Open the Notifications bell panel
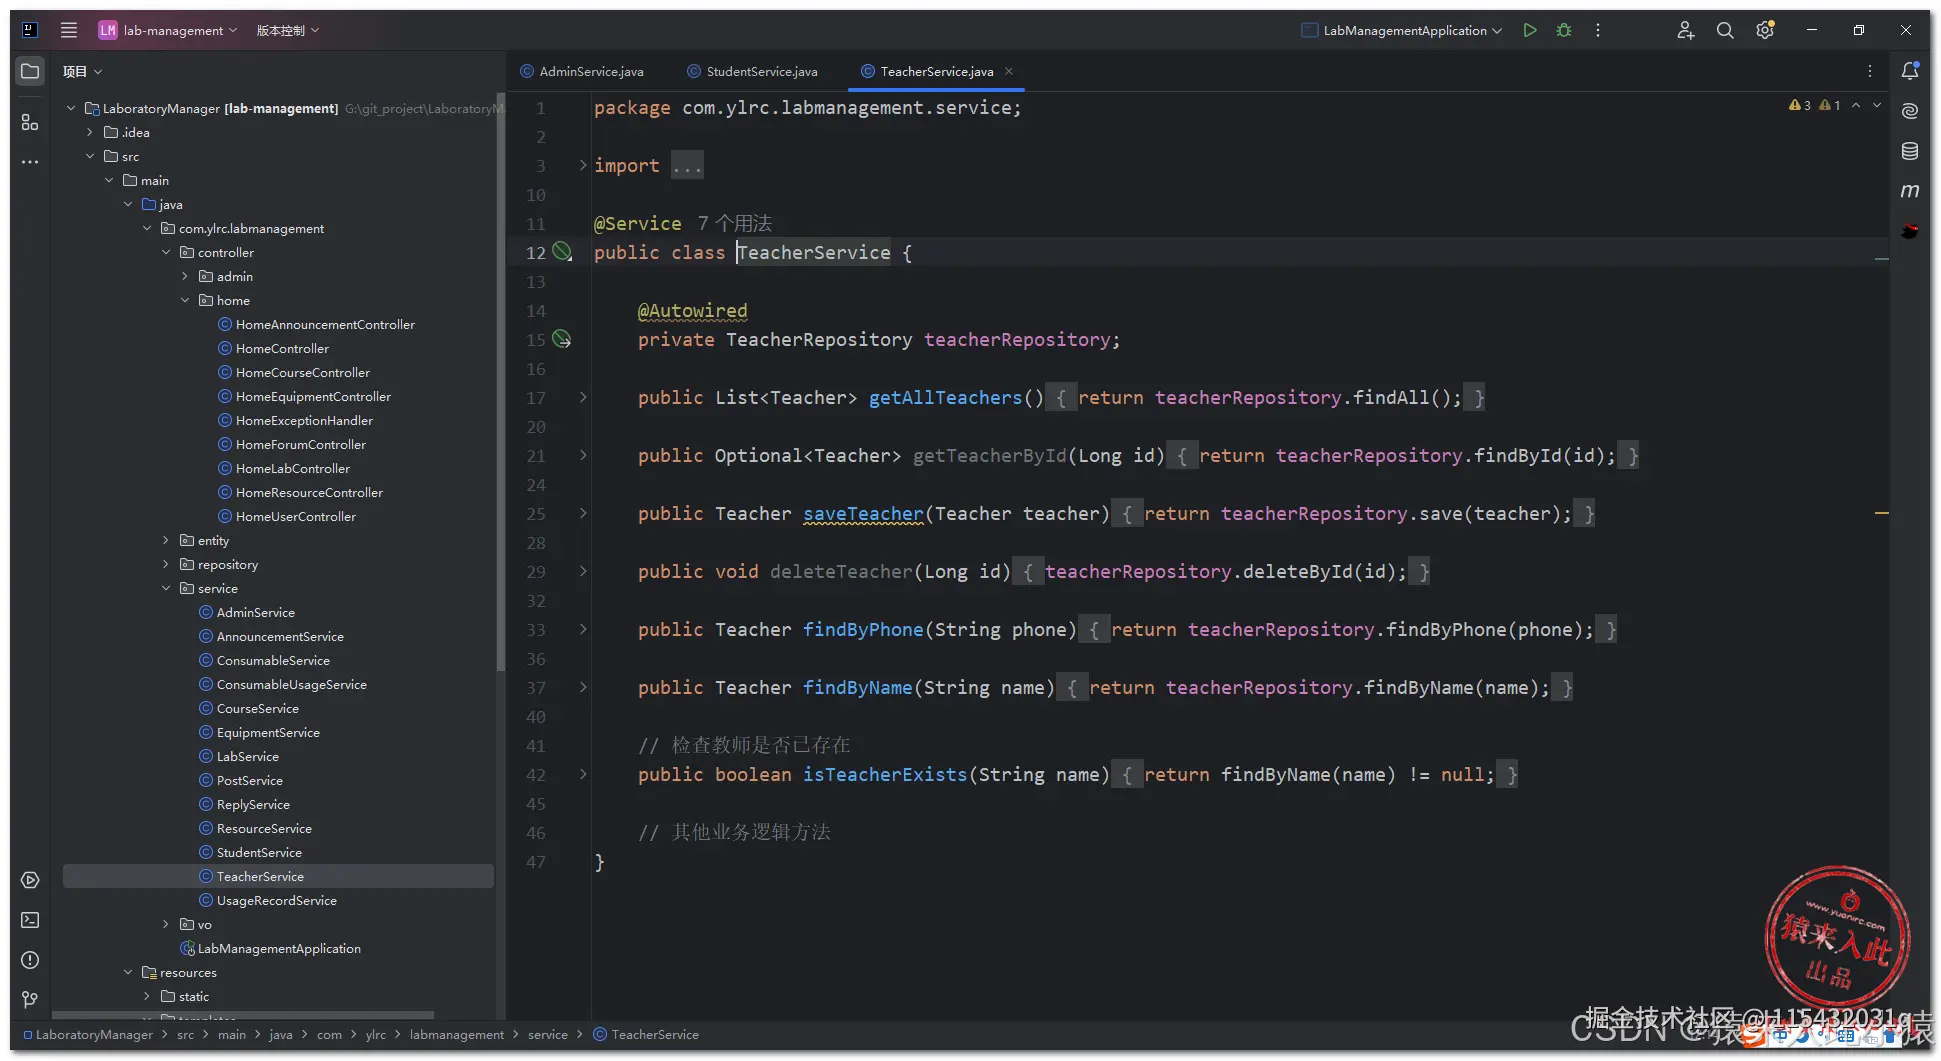 [x=1910, y=71]
